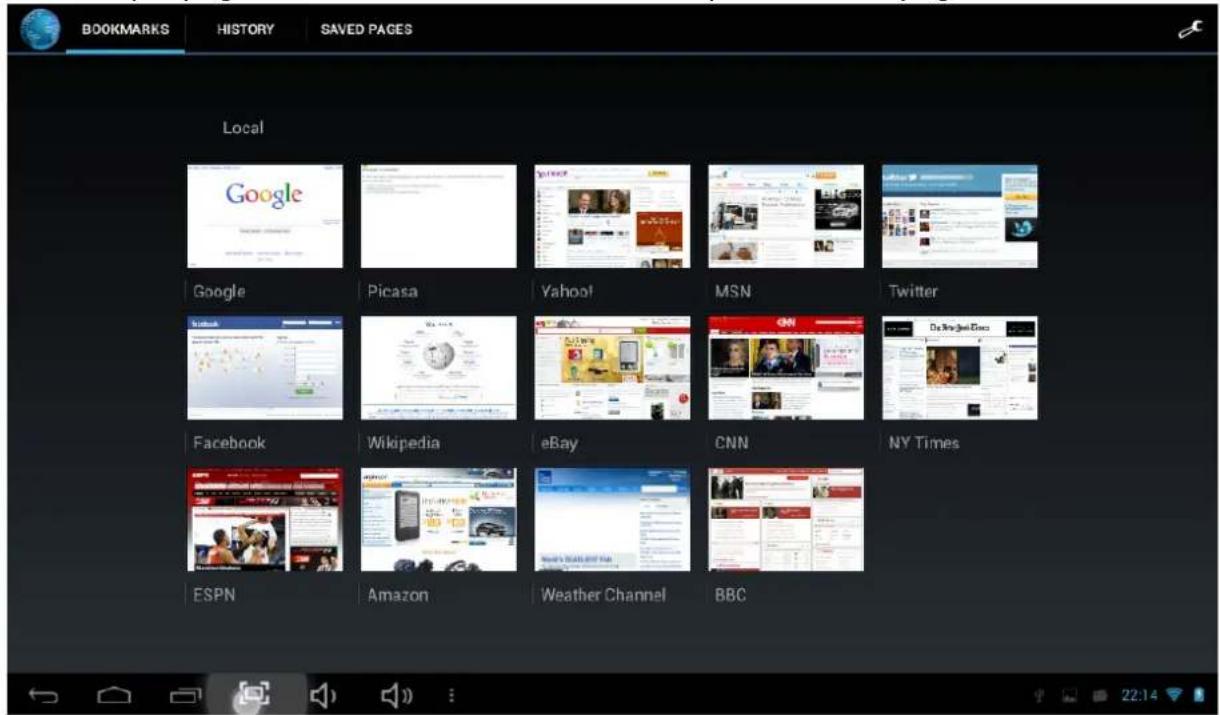Viewport: 1220px width, 715px height.
Task: Raise volume with the louder speaker icon
Action: (x=397, y=693)
